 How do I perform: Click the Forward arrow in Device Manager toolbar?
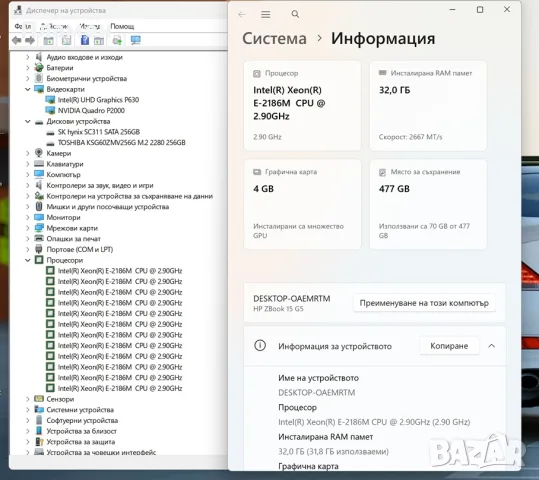(30, 40)
